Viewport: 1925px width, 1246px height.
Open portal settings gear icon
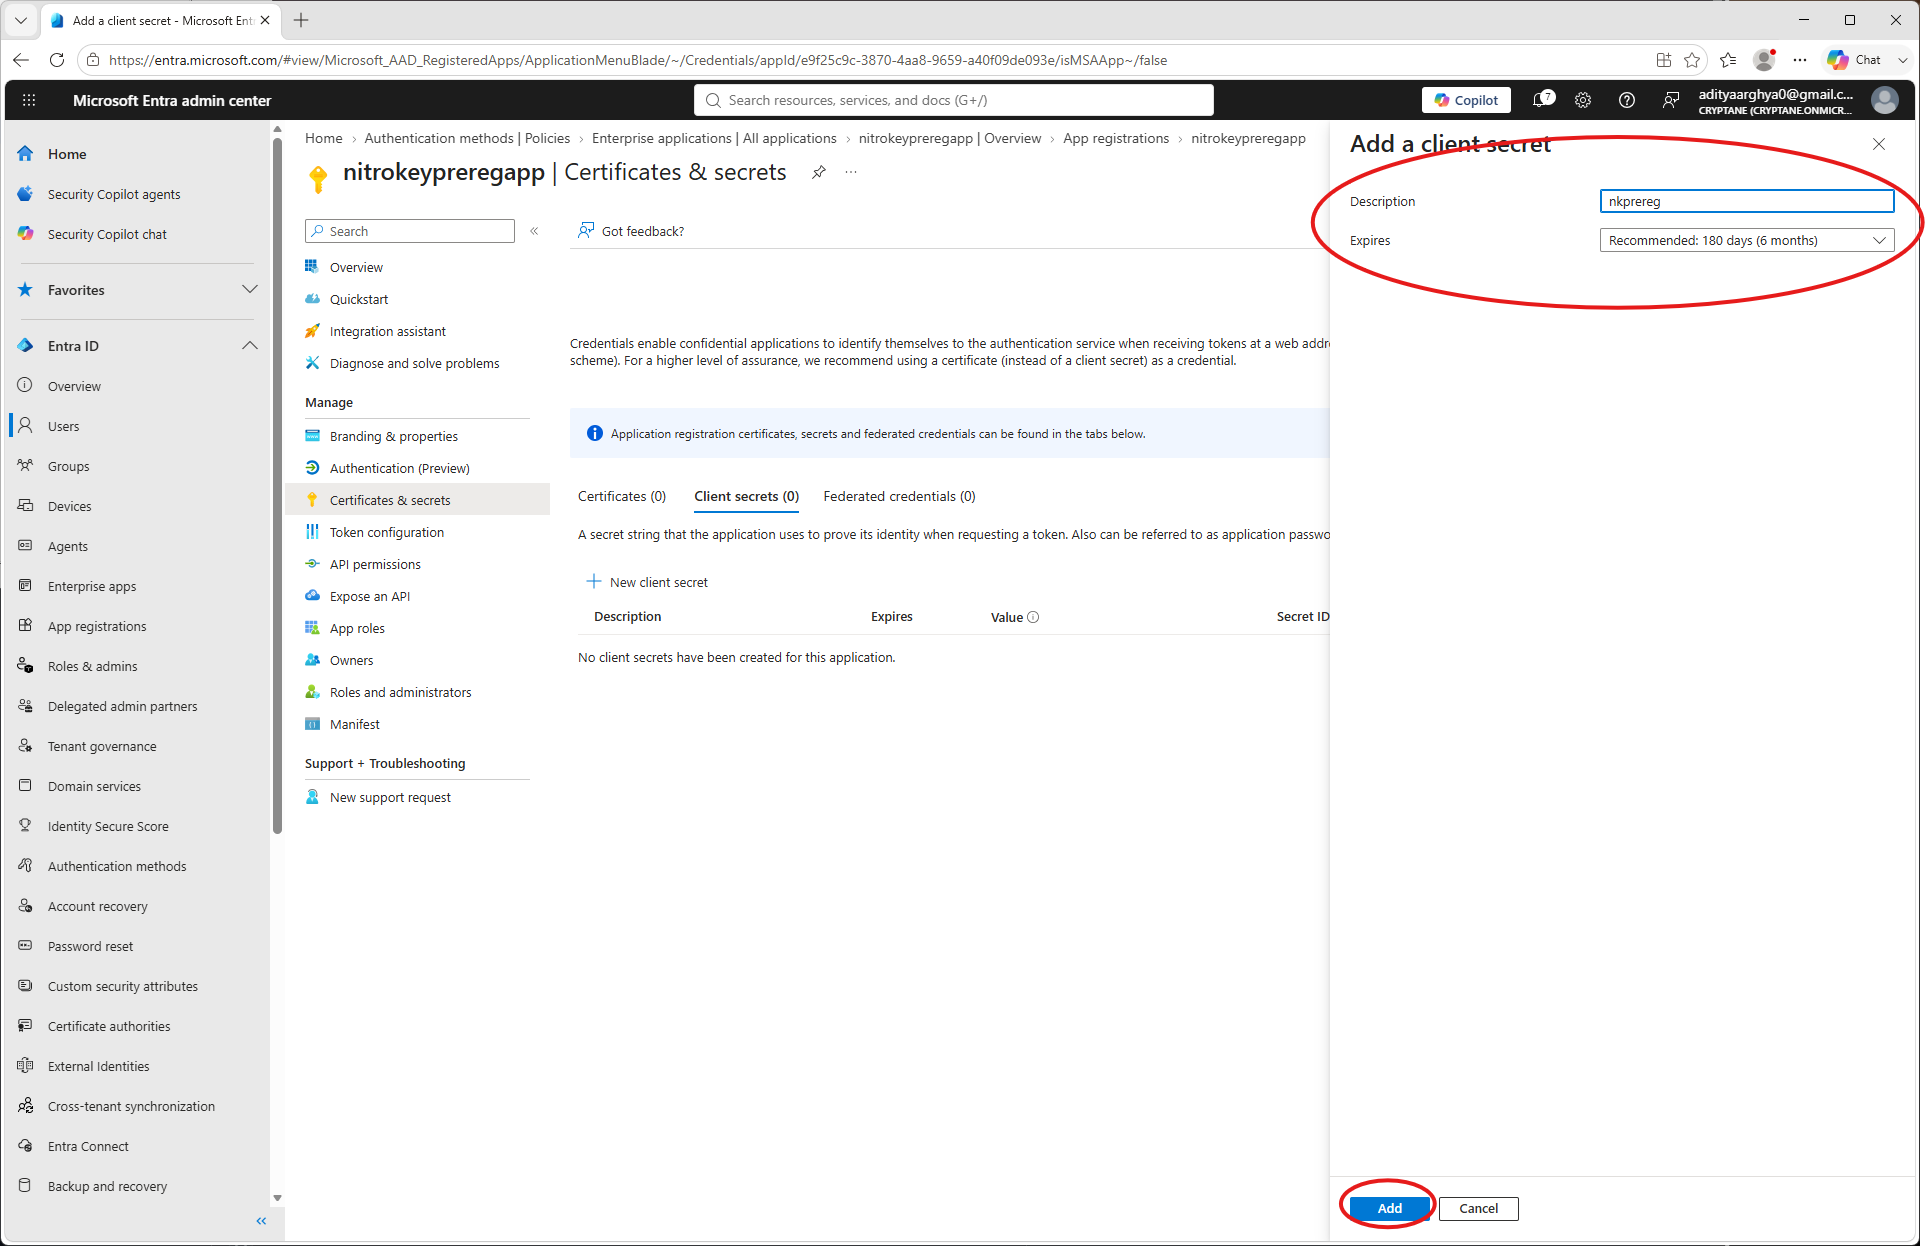[1583, 100]
